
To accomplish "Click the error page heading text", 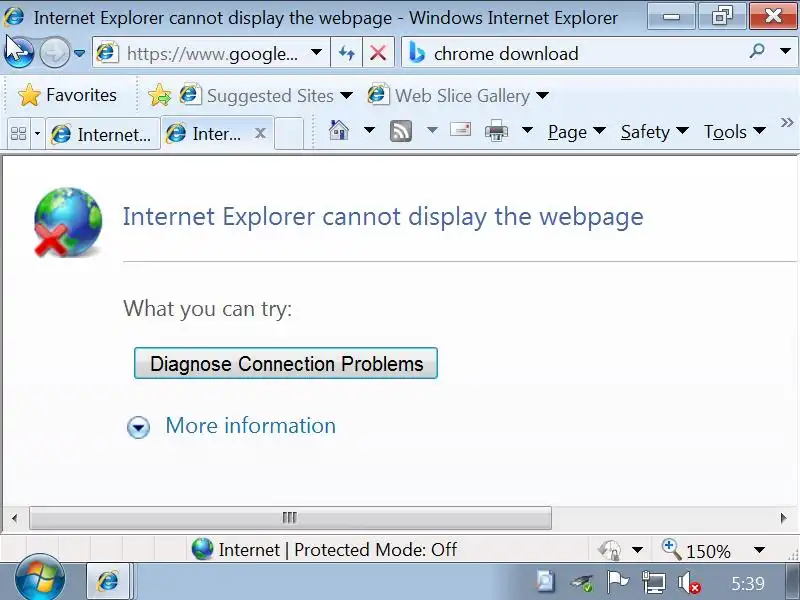I will 383,216.
